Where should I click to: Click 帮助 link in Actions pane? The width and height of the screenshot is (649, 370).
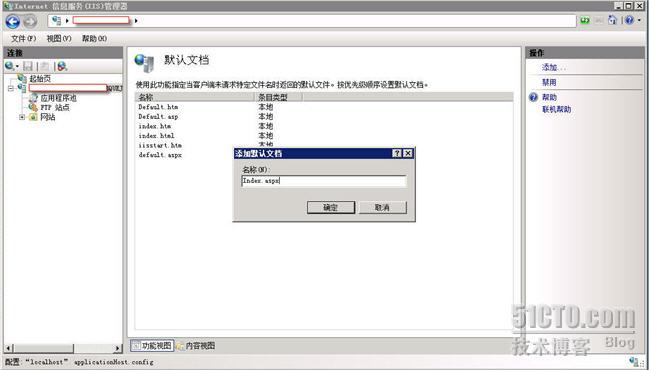(x=549, y=97)
